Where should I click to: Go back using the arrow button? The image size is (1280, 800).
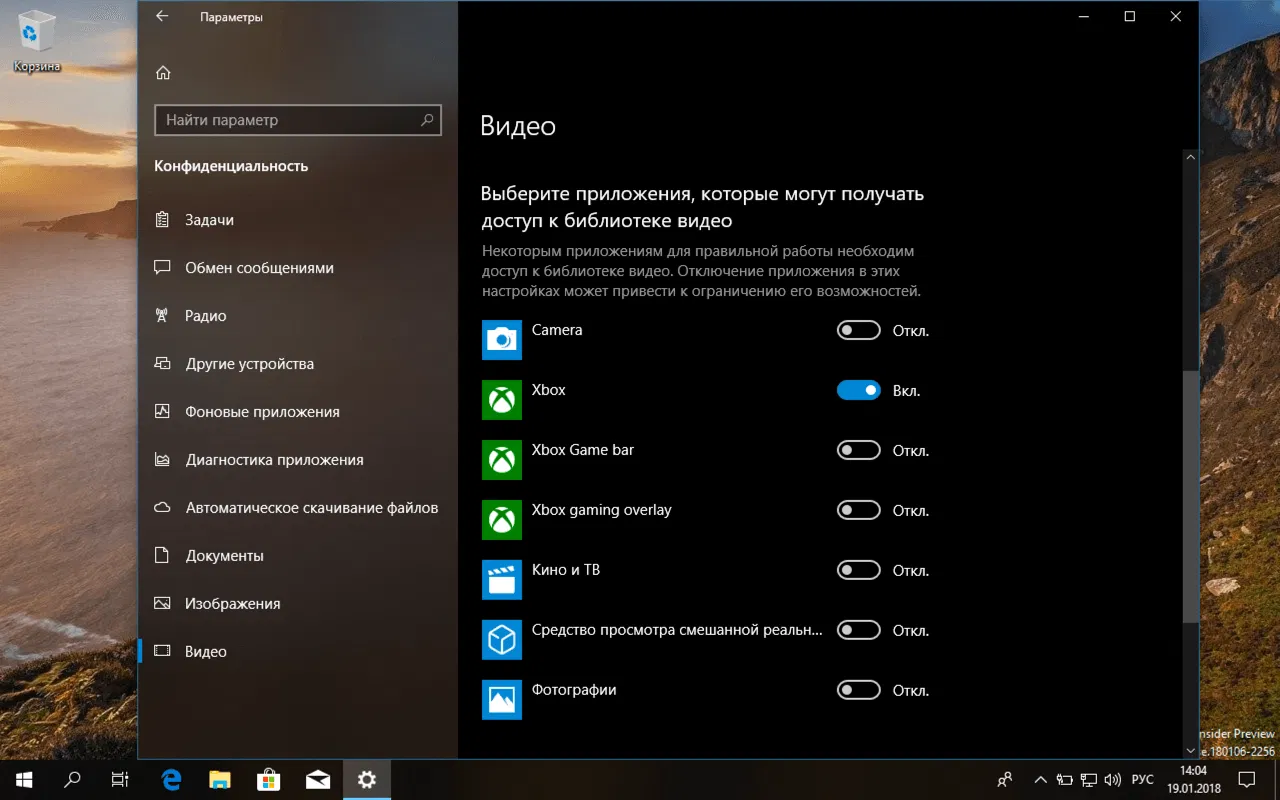click(x=160, y=16)
